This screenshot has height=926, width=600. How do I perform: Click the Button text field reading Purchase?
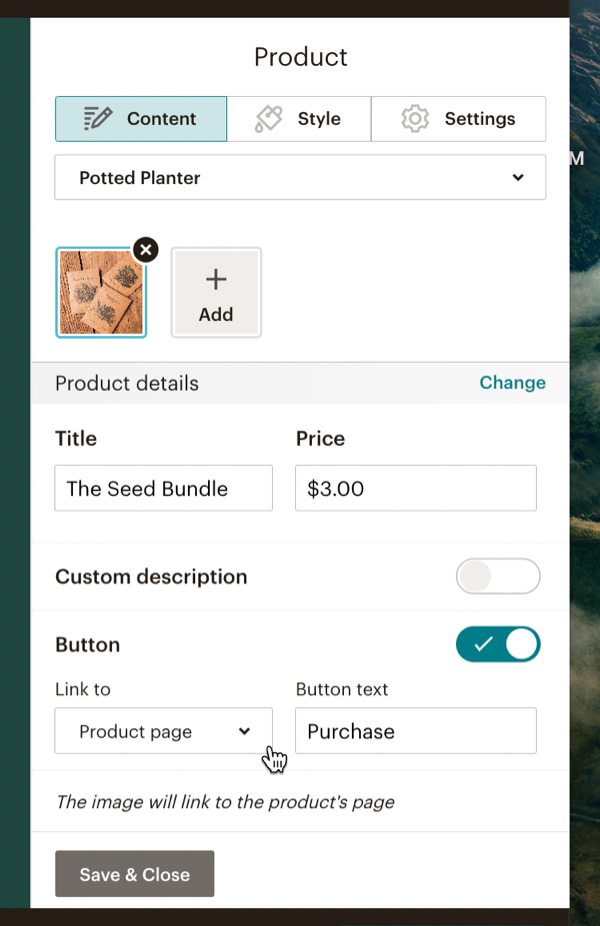(x=415, y=732)
